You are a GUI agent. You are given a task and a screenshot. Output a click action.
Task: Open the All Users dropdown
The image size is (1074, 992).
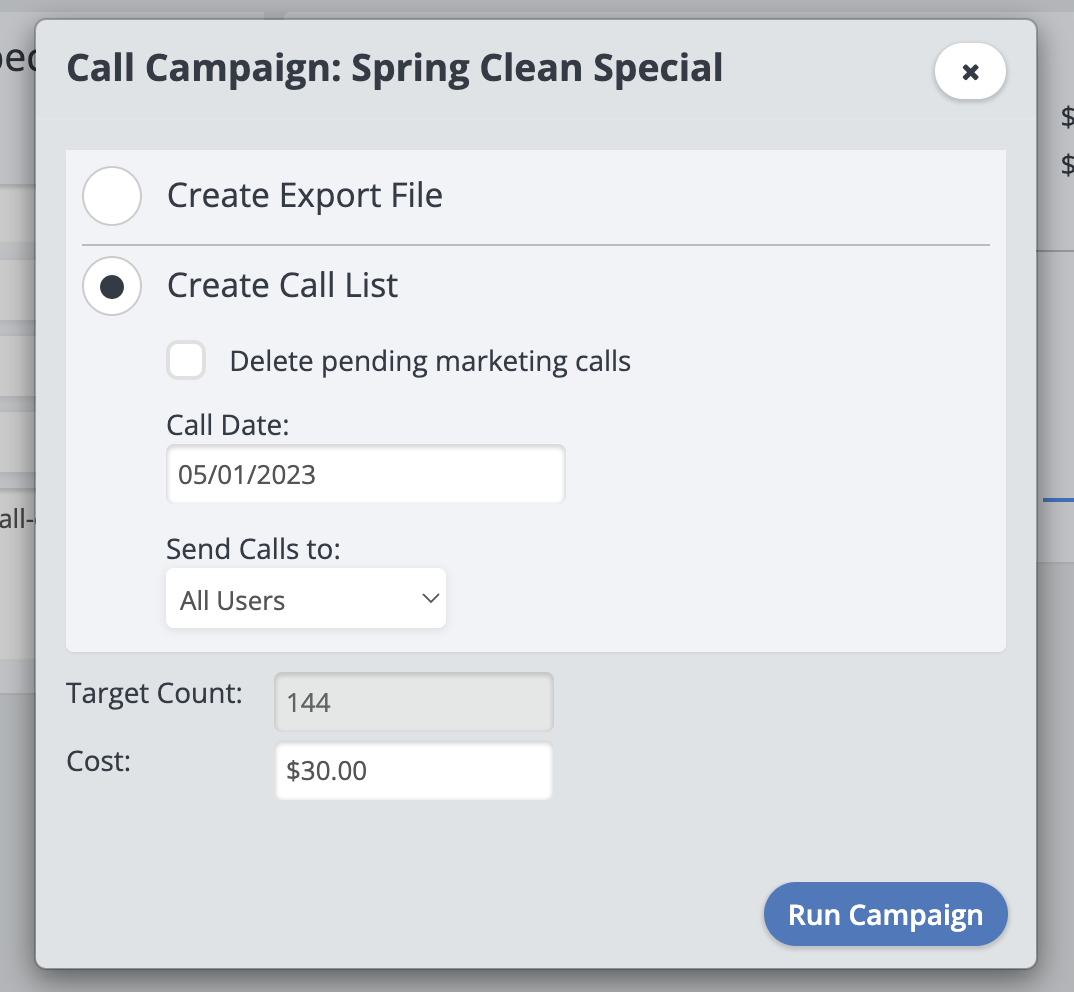pos(305,600)
